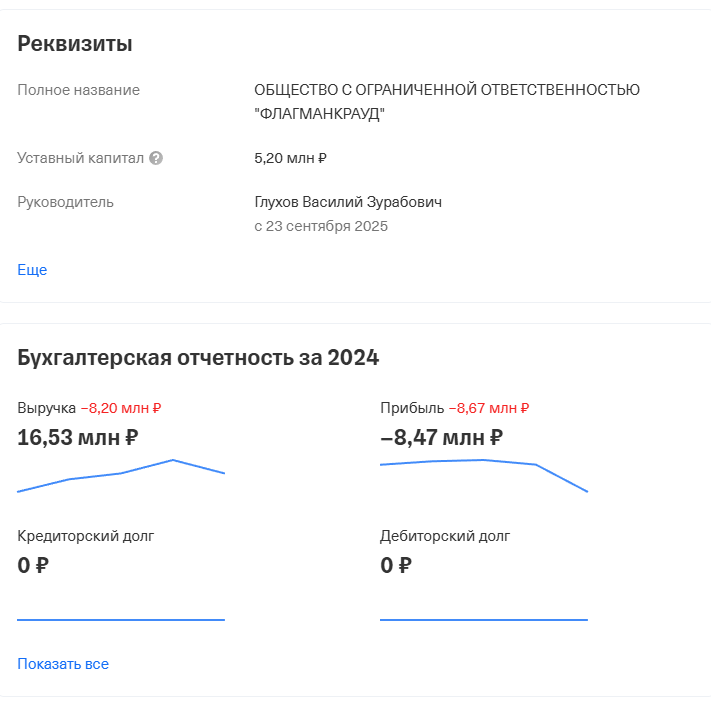Click the Руководитель field label

click(66, 202)
